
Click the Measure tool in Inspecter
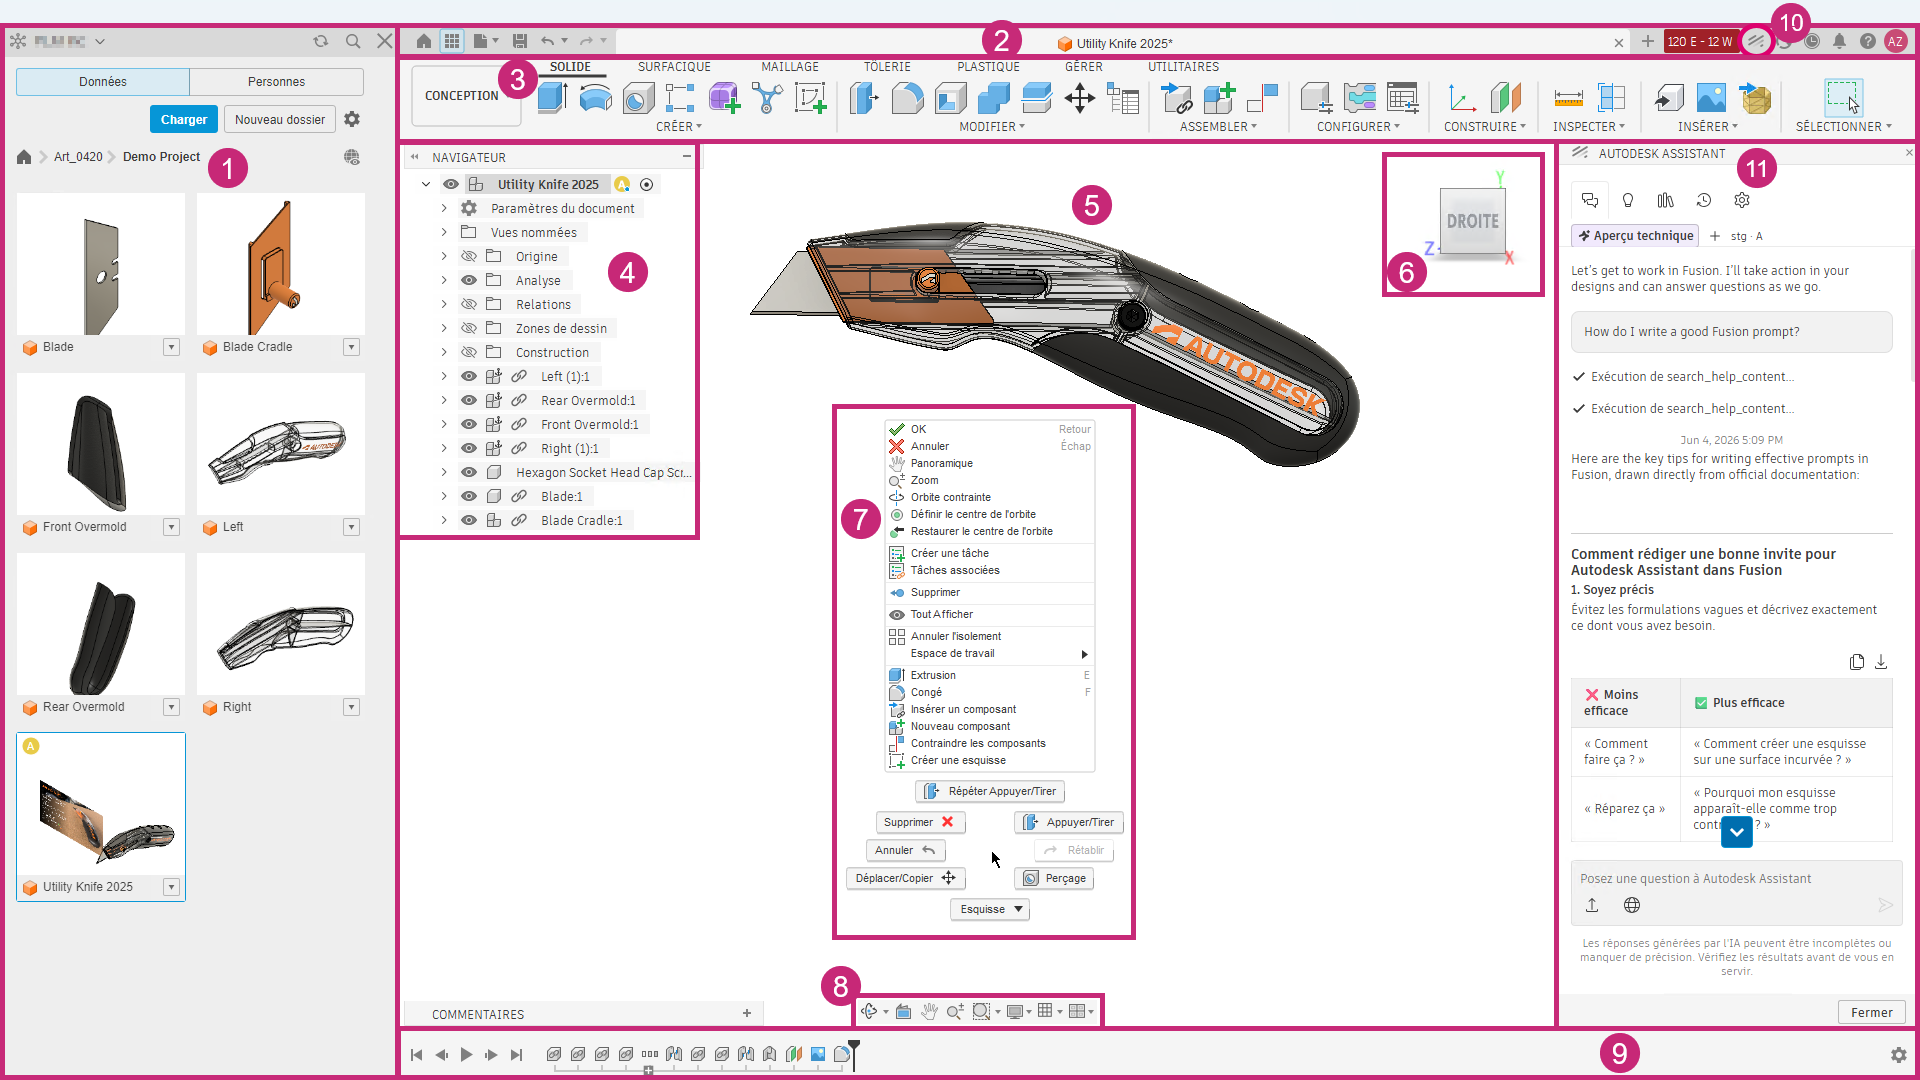click(x=1568, y=98)
